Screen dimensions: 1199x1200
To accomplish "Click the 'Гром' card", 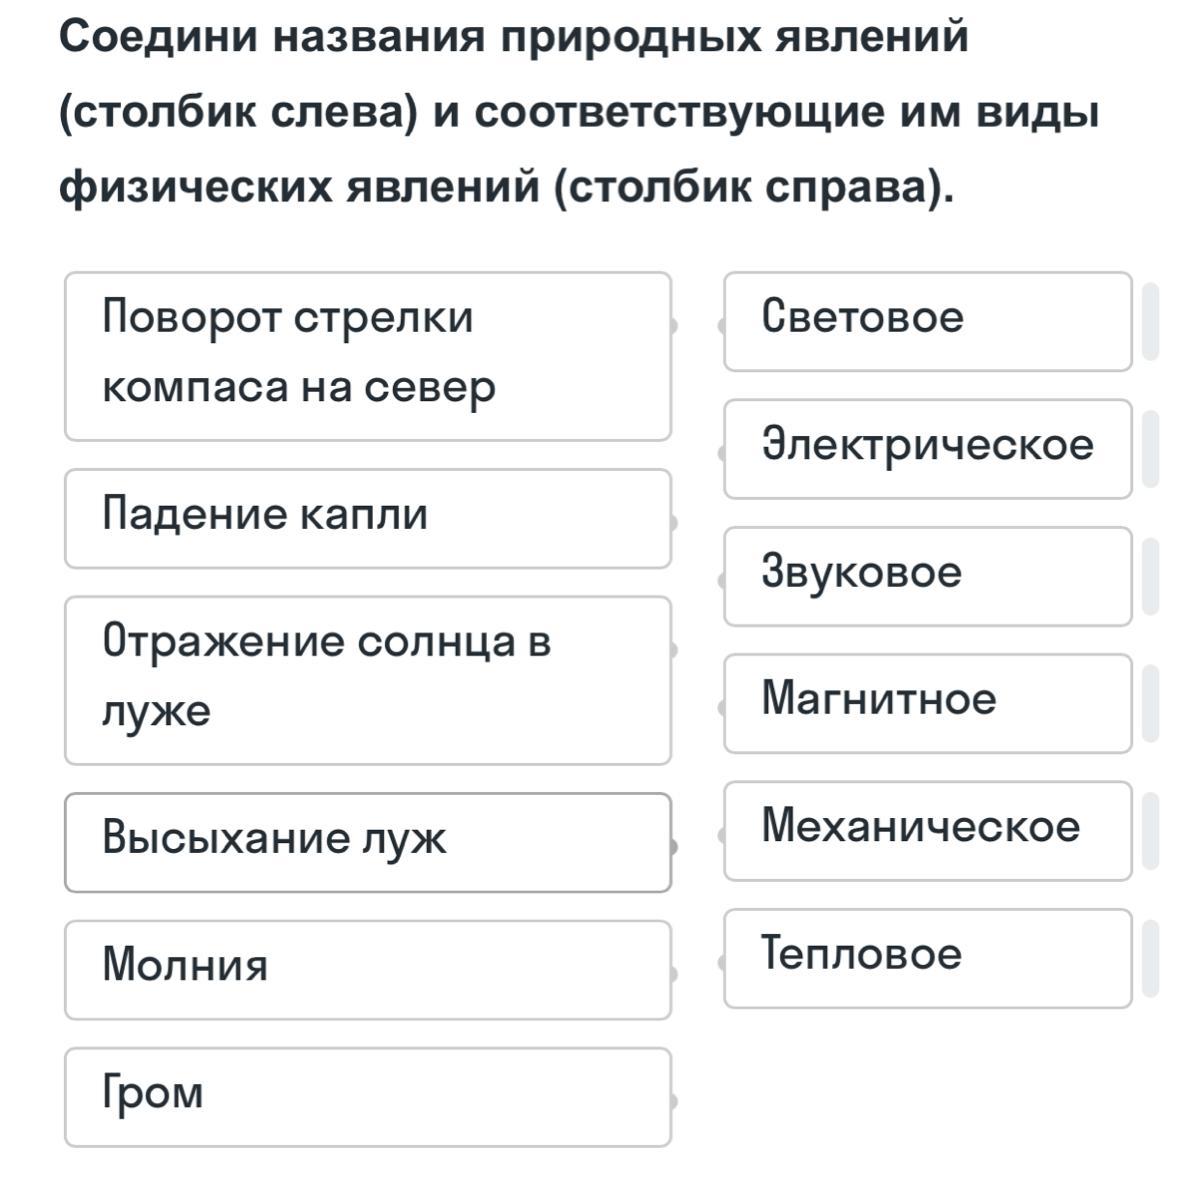I will [367, 1096].
